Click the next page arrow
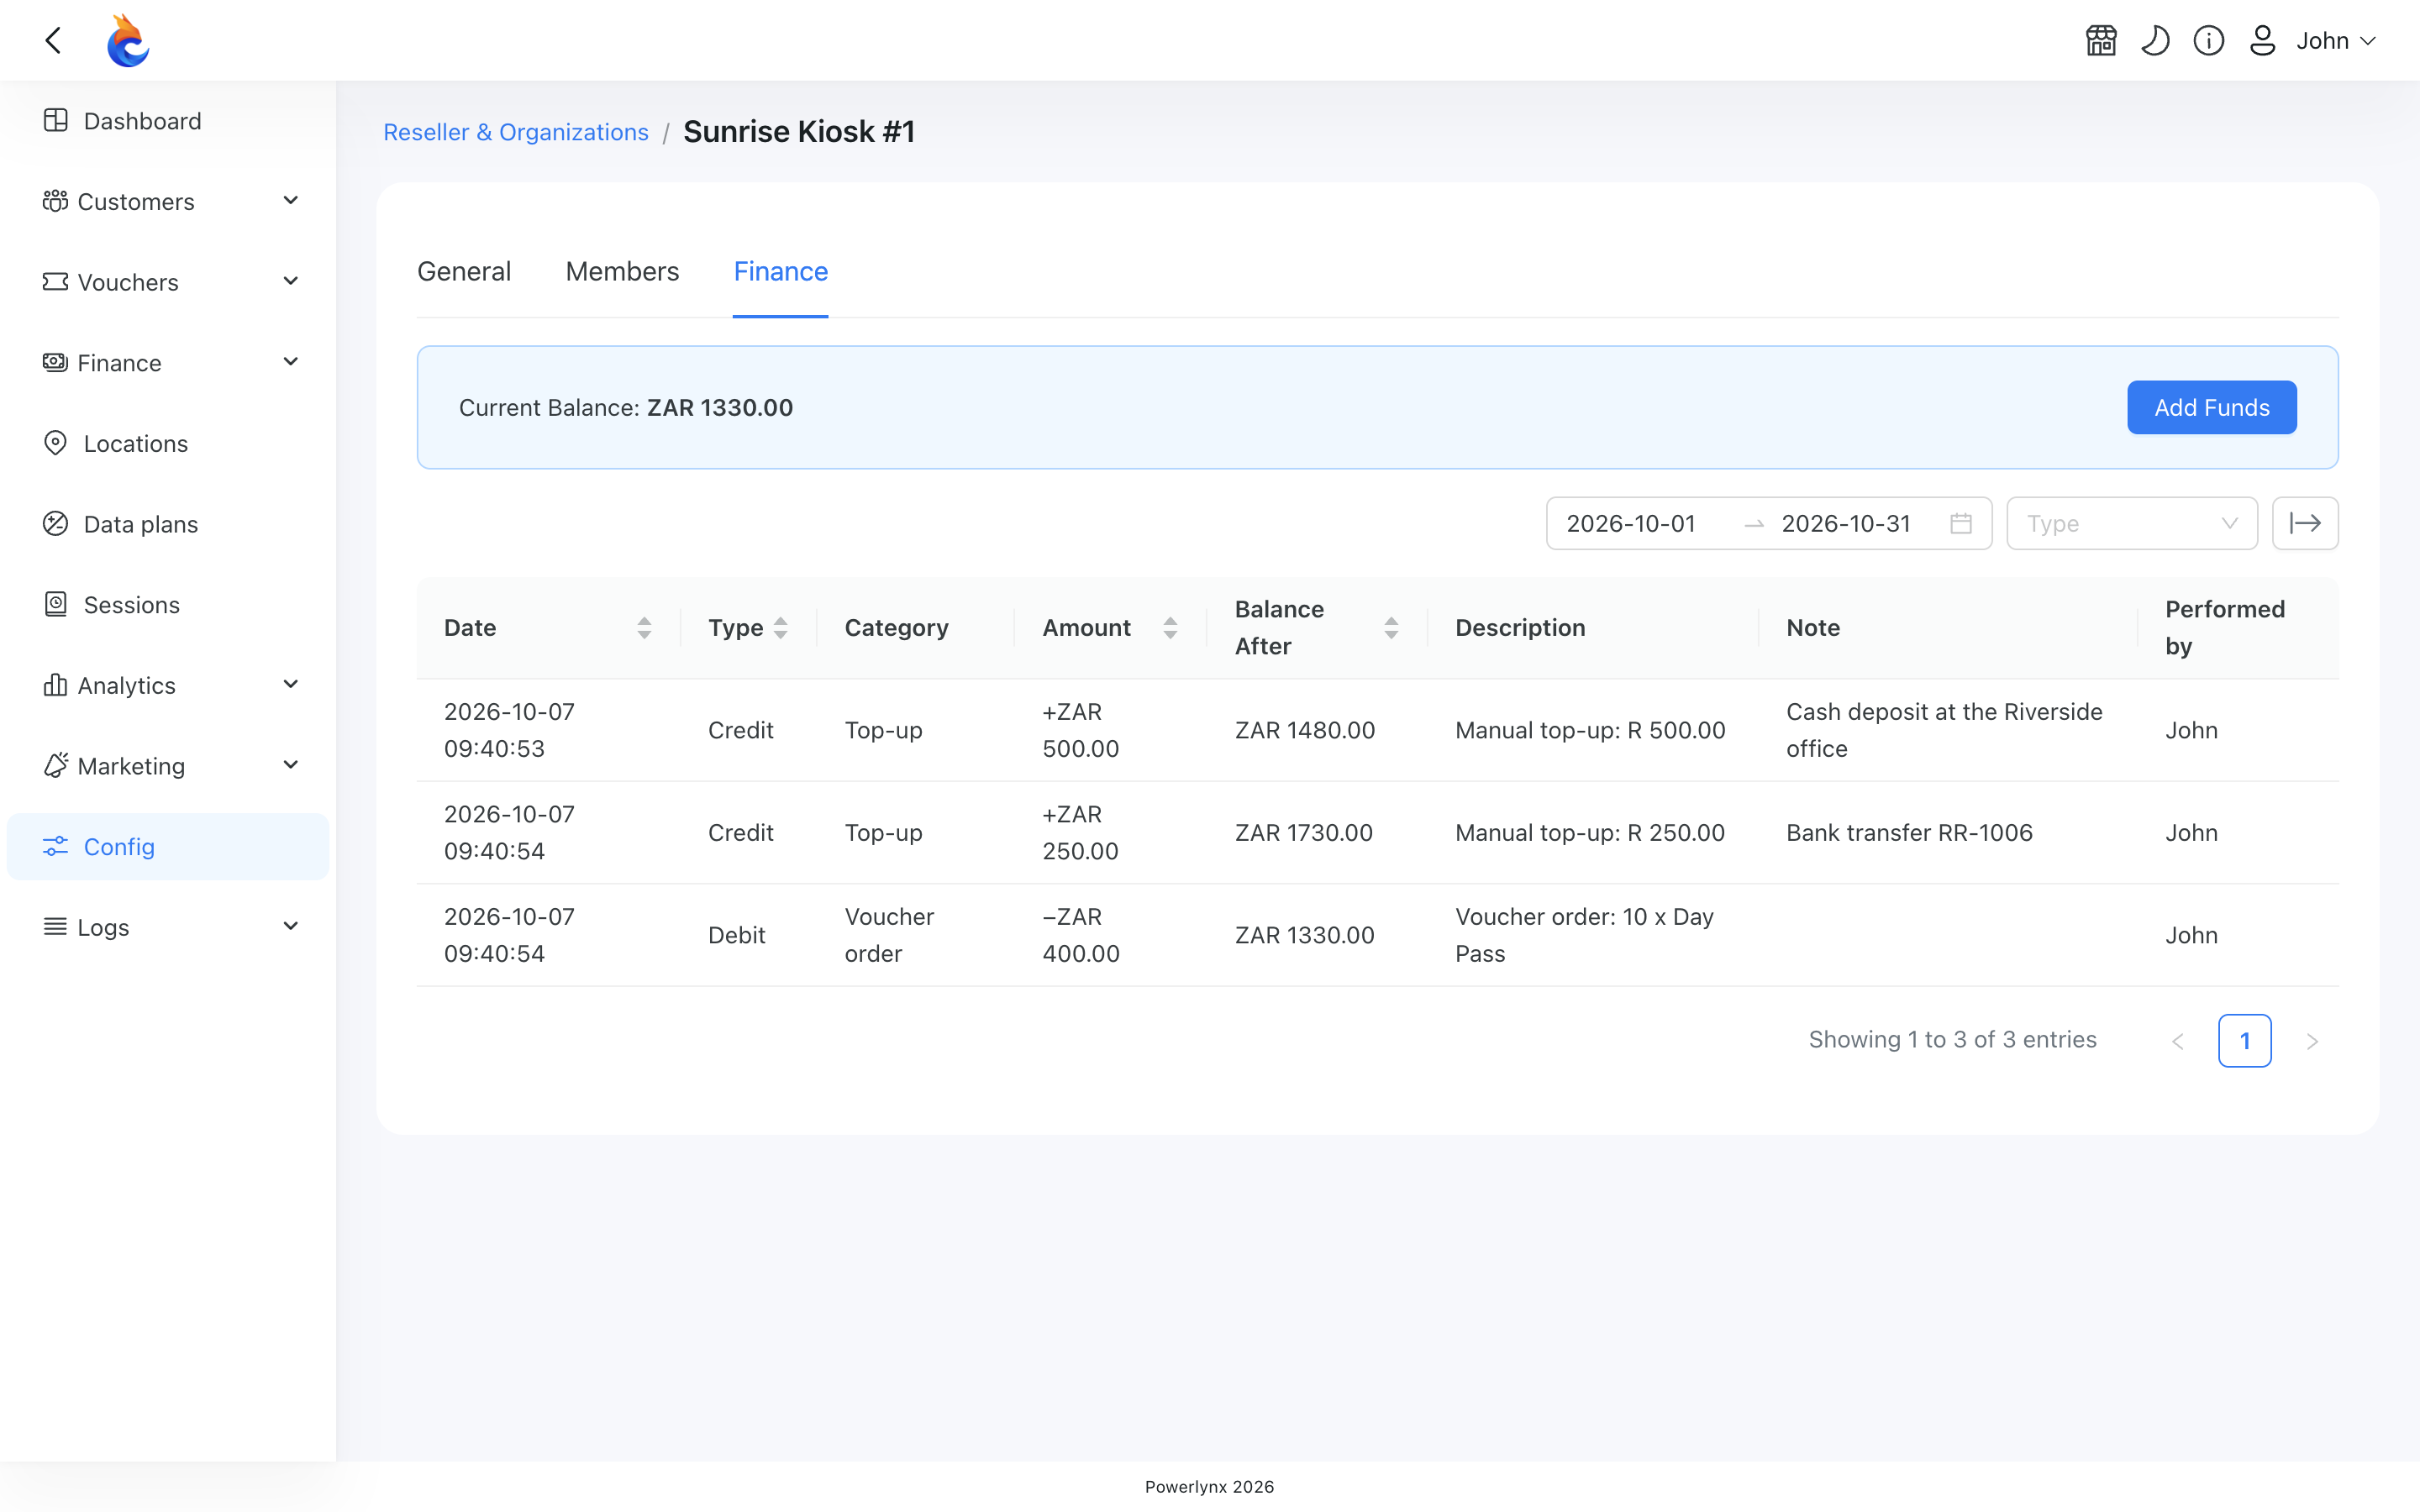Viewport: 2420px width, 1512px height. click(x=2312, y=1041)
